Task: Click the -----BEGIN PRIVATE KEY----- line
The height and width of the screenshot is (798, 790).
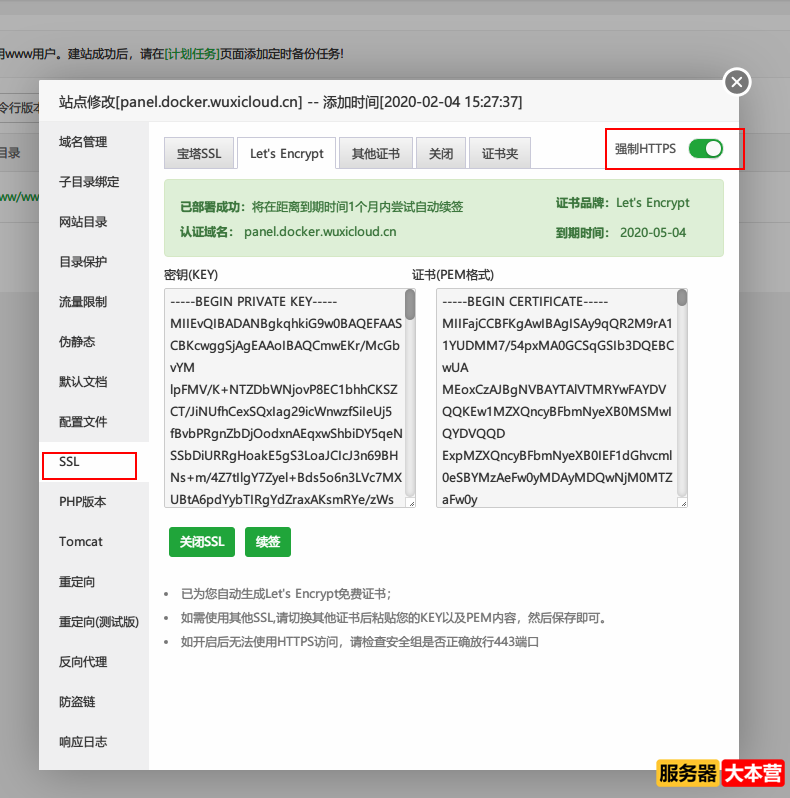Action: tap(253, 301)
